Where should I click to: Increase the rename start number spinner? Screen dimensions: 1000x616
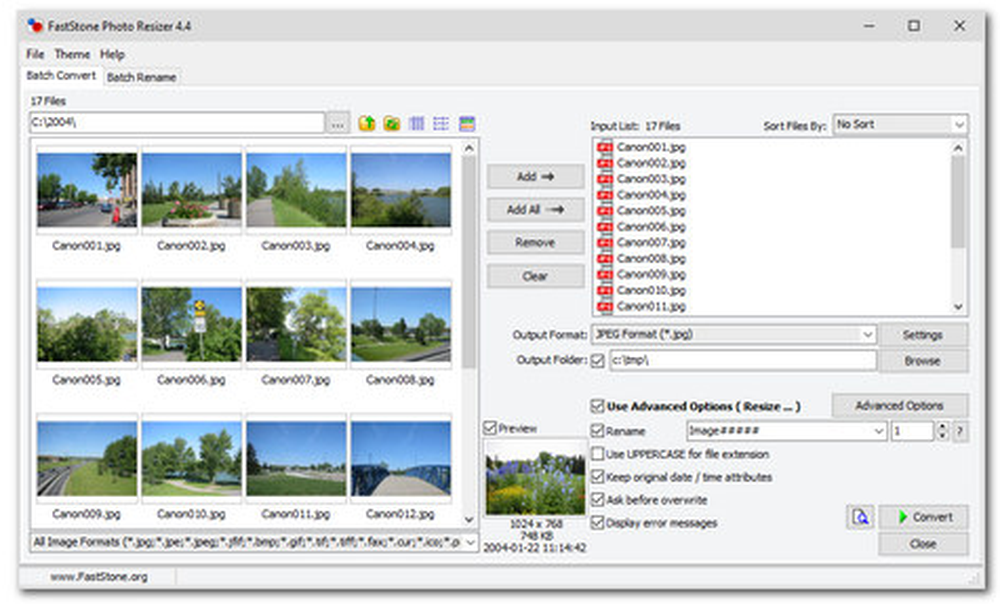coord(943,427)
